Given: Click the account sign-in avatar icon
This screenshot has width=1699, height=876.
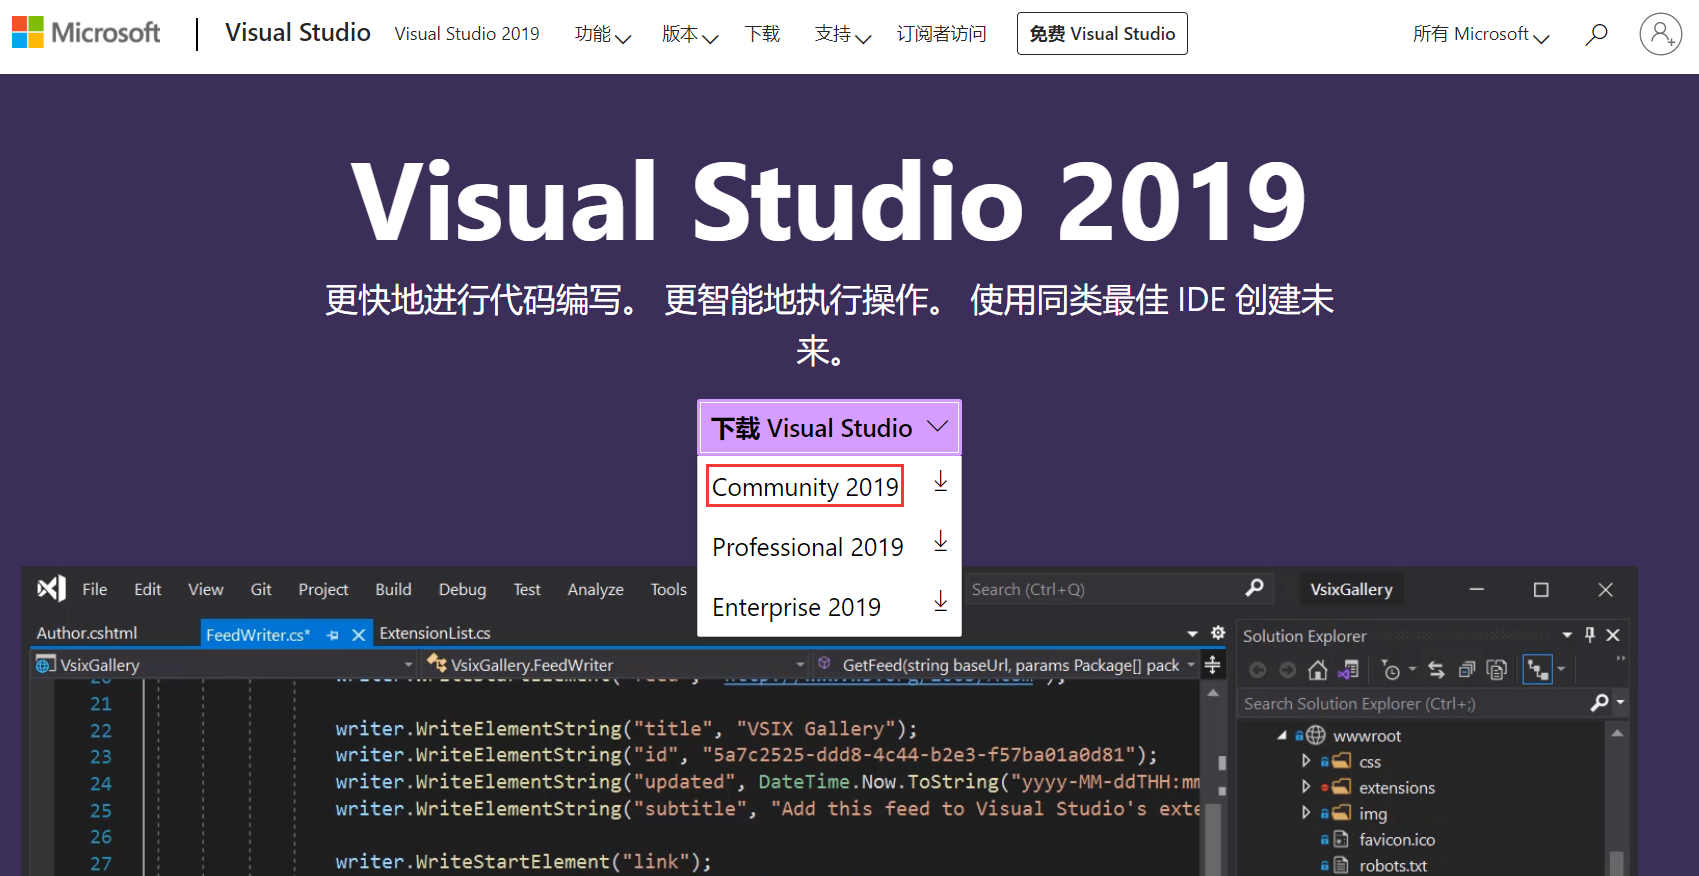Looking at the screenshot, I should click(1660, 34).
